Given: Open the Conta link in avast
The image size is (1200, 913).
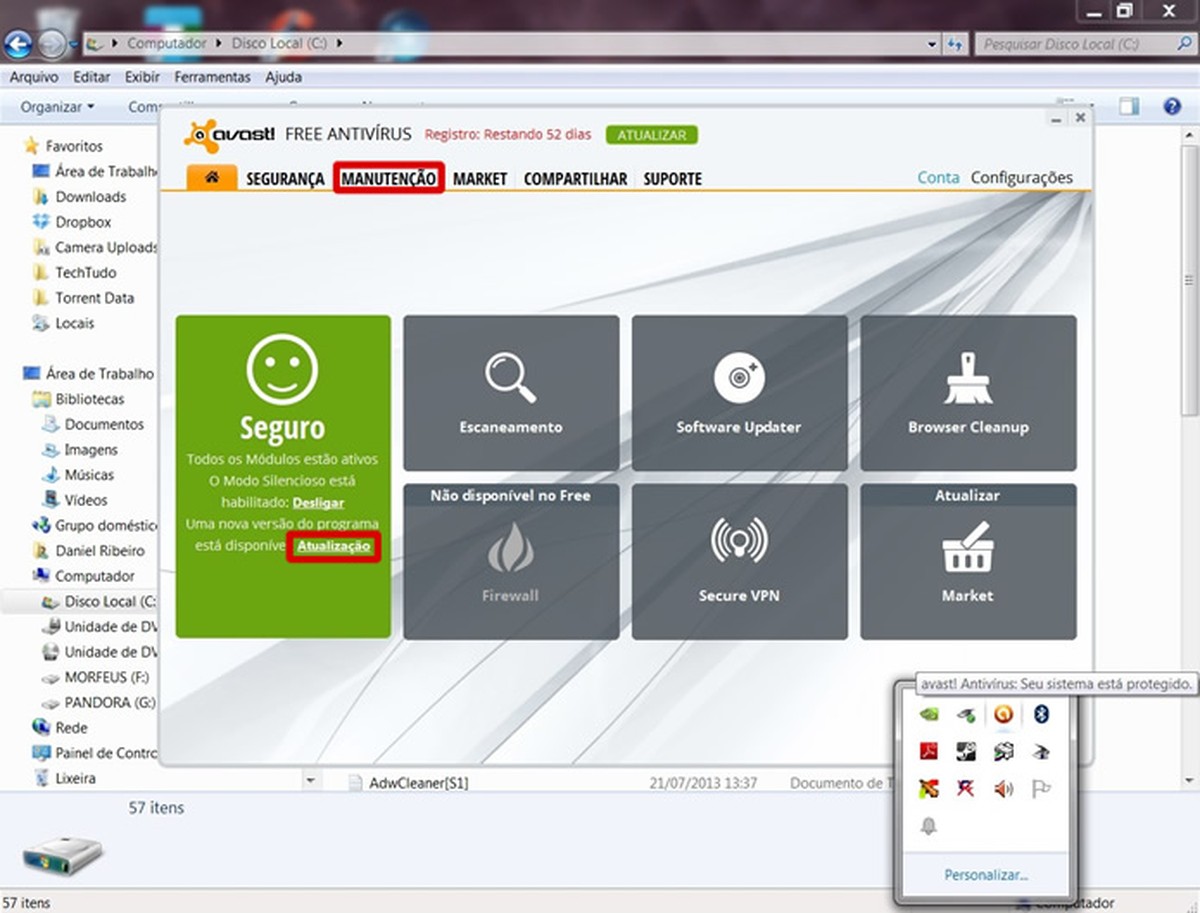Looking at the screenshot, I should 938,177.
